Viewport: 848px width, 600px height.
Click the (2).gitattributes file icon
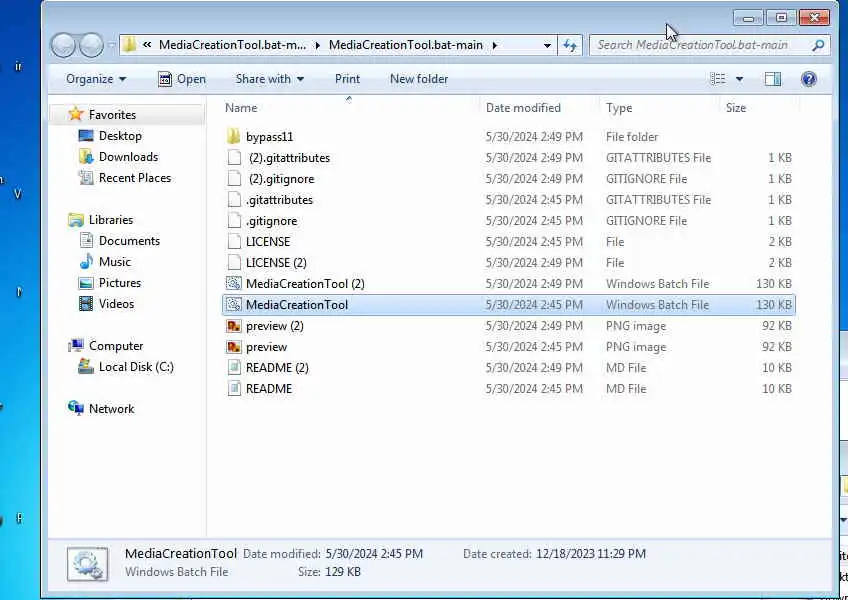pos(234,157)
